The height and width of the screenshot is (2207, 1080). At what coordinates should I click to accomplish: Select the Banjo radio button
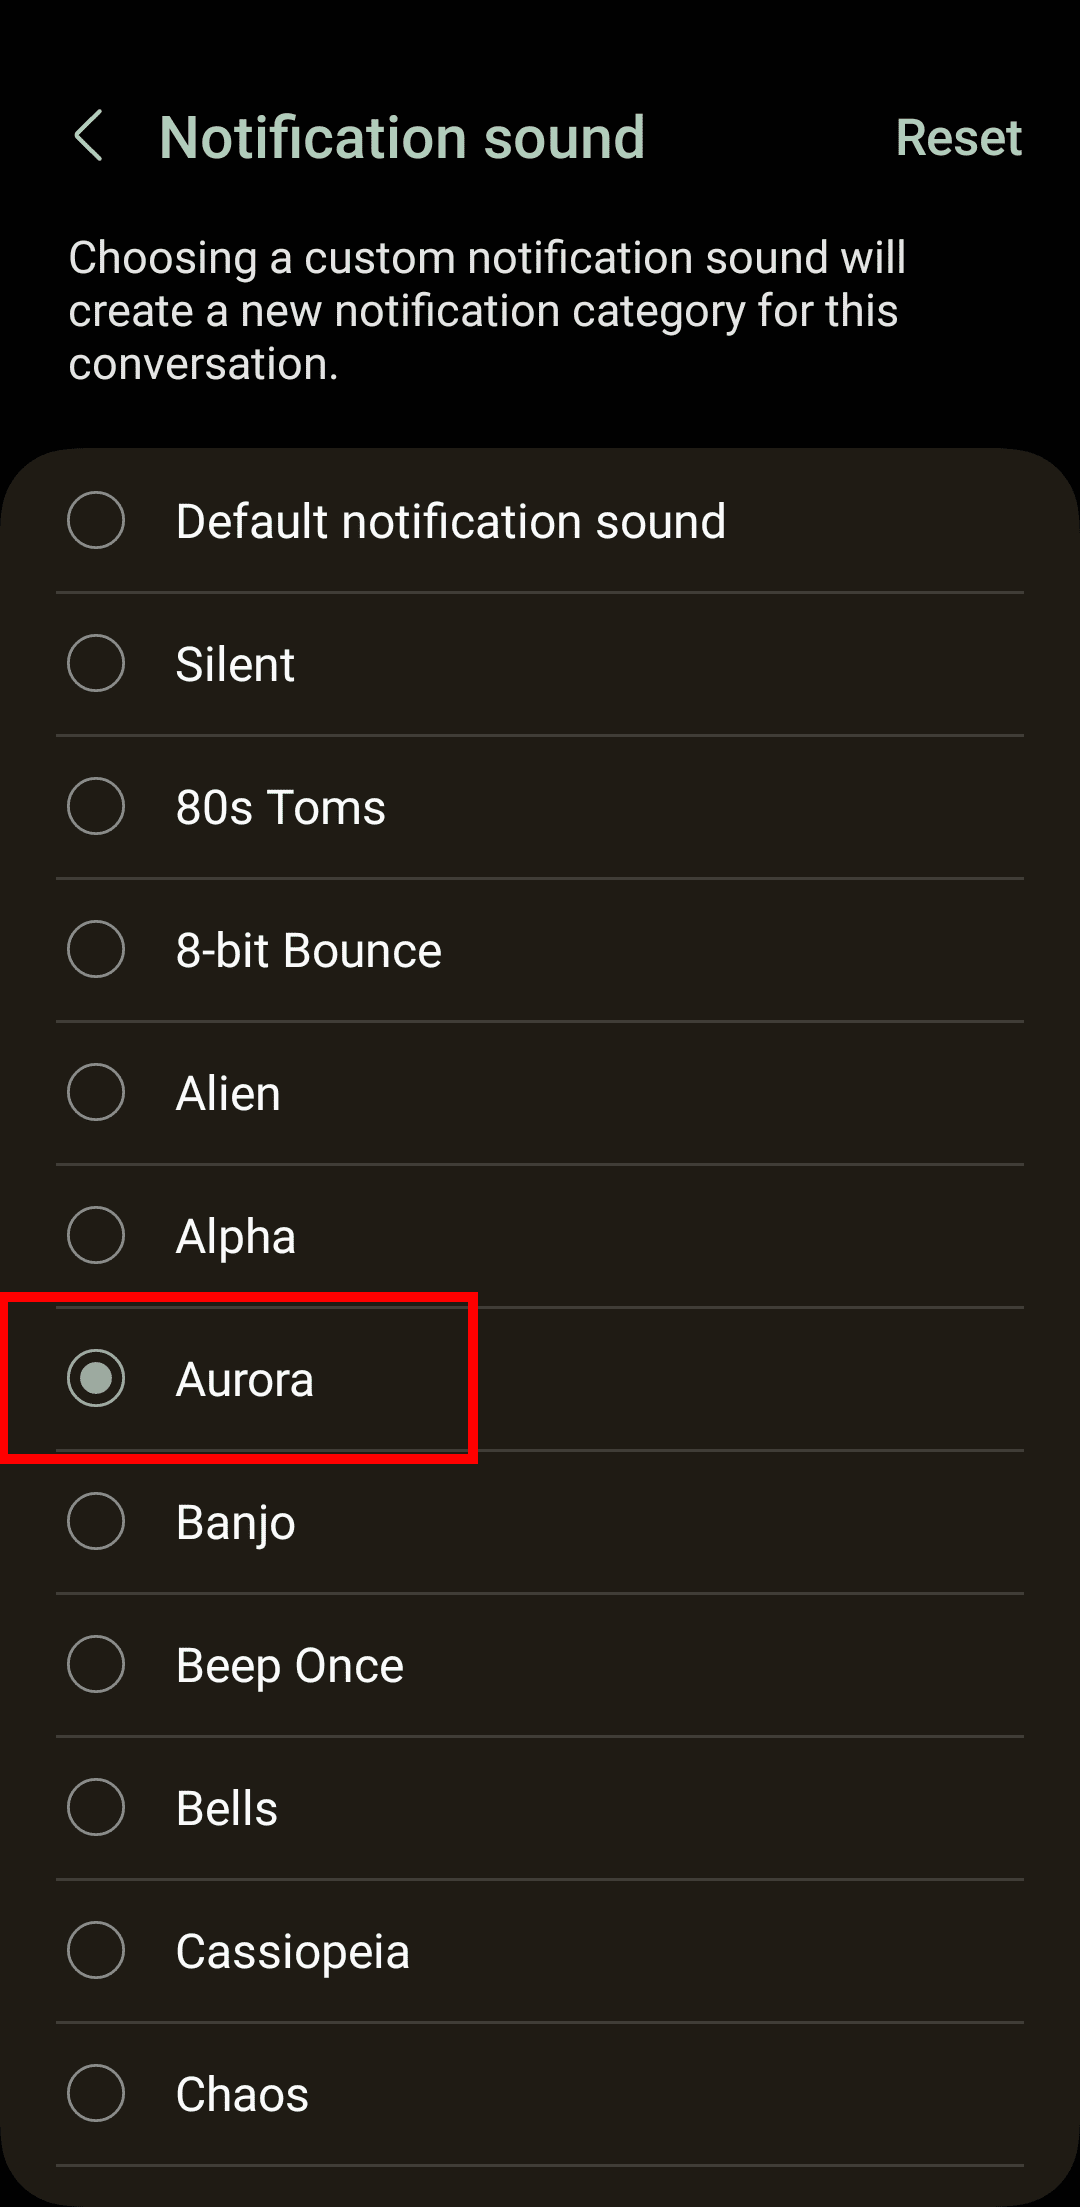(x=96, y=1521)
